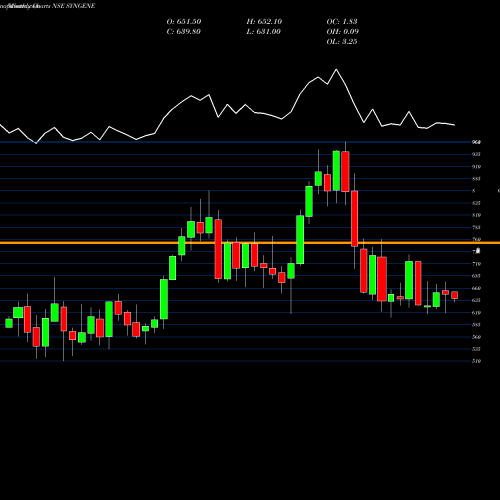Click the peak of the white indicator line
The width and height of the screenshot is (500, 500).
[x=336, y=69]
